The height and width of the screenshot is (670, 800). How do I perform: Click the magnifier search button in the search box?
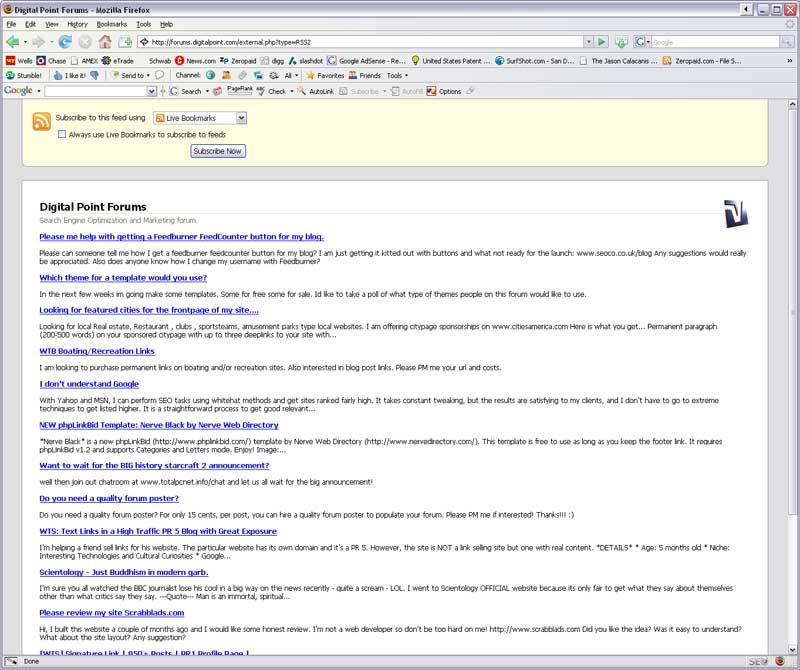pos(787,42)
